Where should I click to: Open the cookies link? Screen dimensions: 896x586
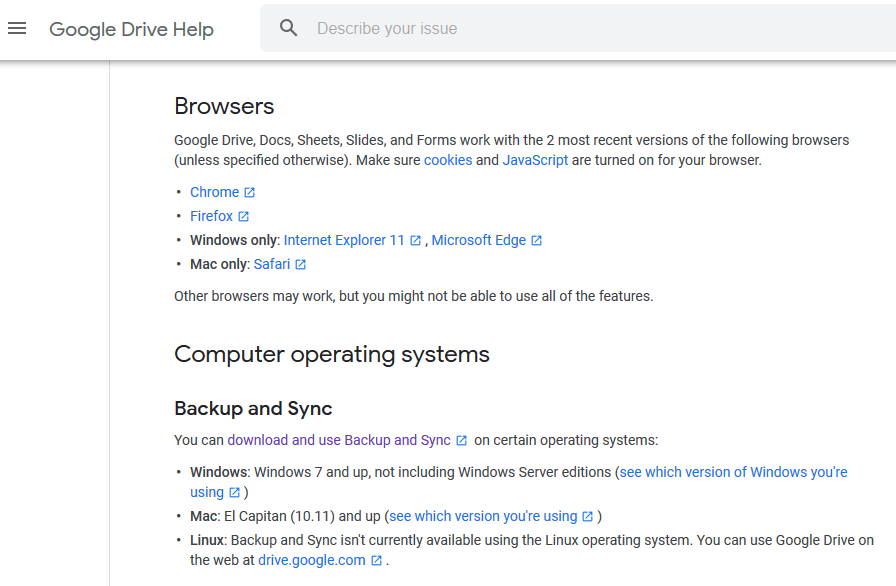click(447, 160)
